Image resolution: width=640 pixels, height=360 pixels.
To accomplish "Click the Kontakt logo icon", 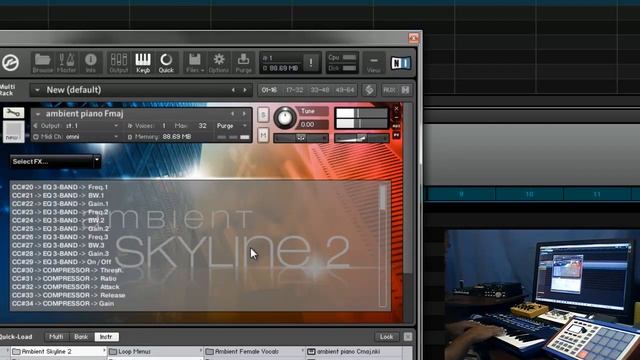I will click(10, 63).
